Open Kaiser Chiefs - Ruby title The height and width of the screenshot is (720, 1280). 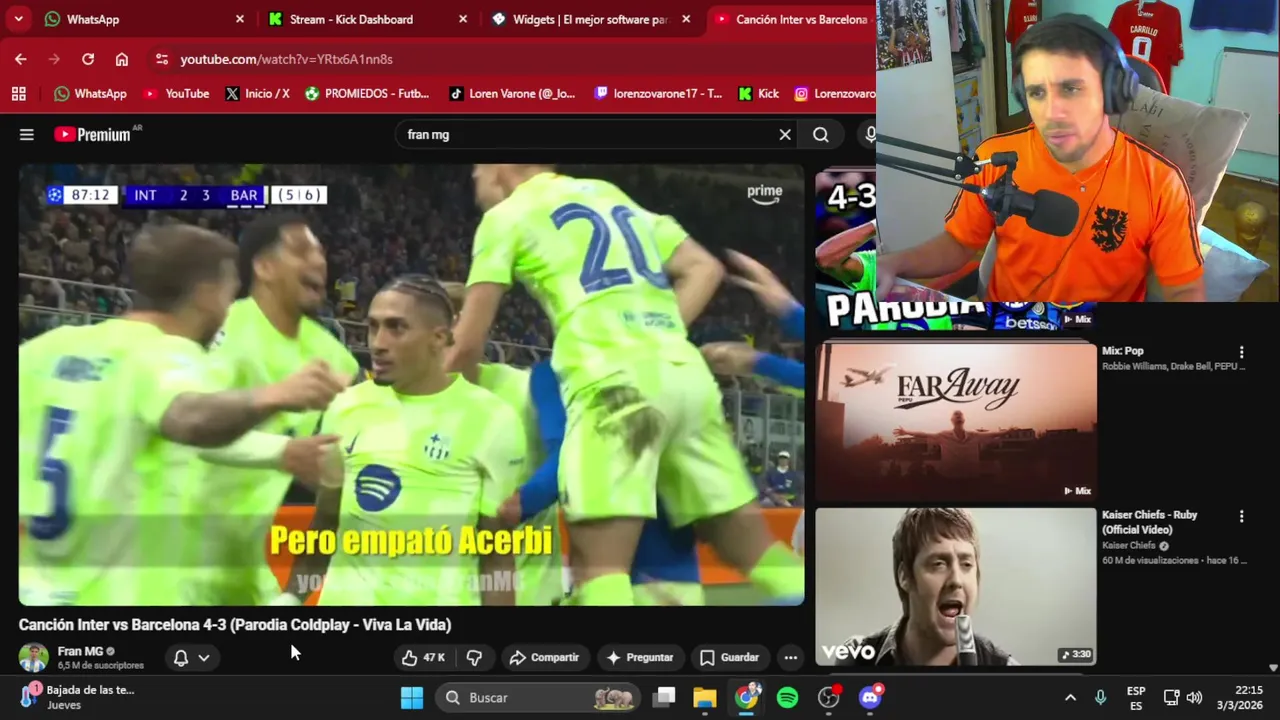[x=1150, y=522]
